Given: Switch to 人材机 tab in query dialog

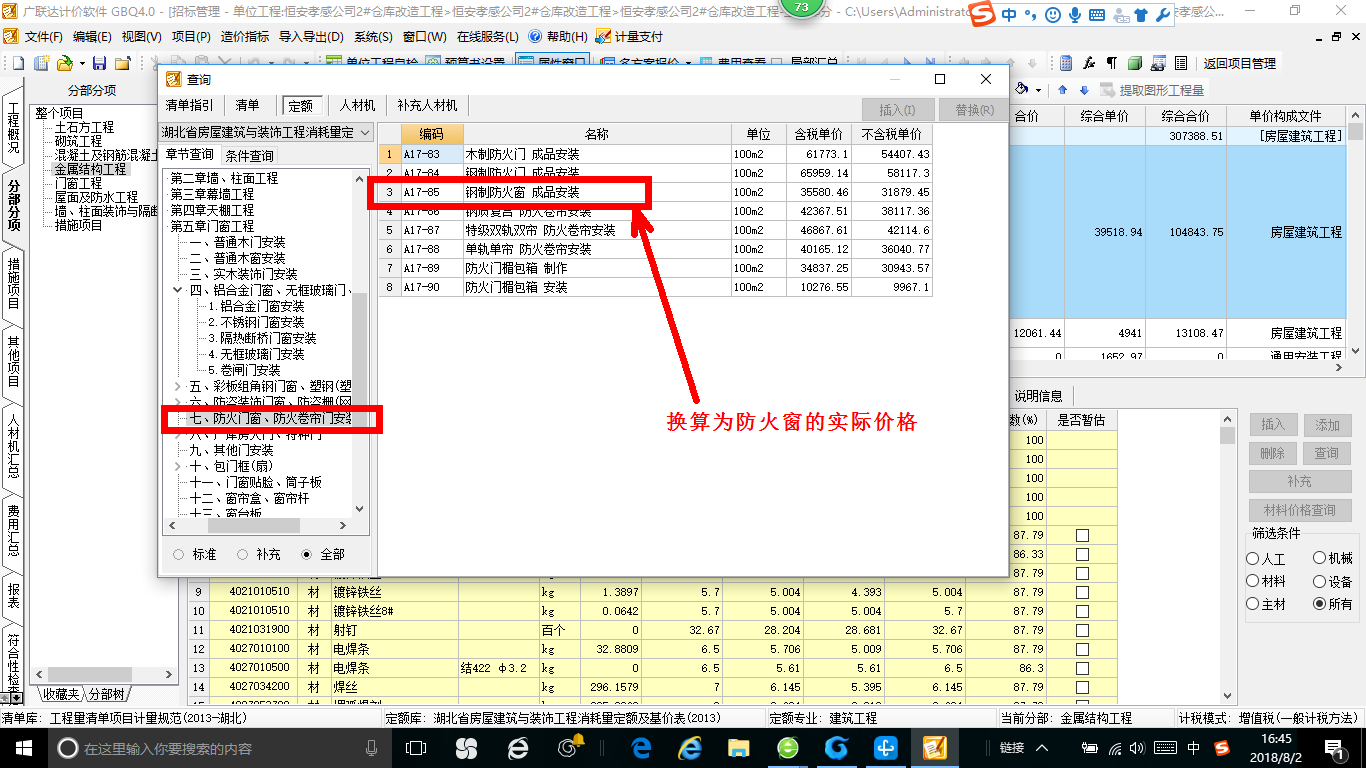Looking at the screenshot, I should (x=357, y=105).
